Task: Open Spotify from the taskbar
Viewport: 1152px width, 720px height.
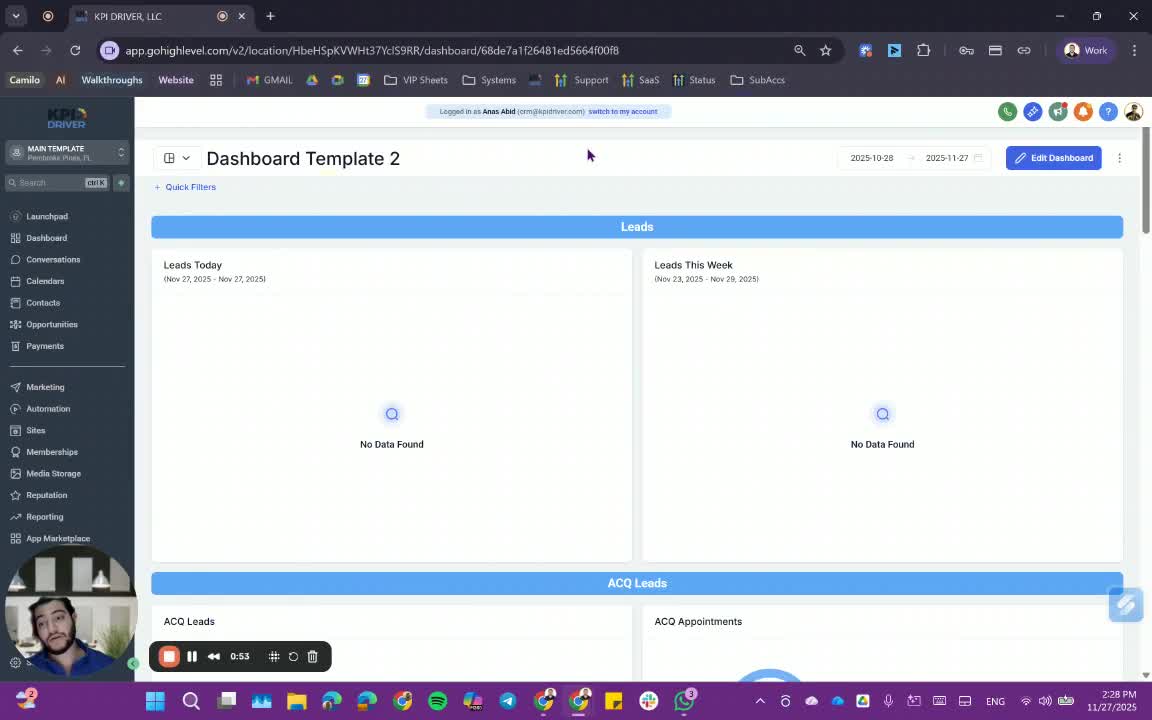Action: pos(437,701)
